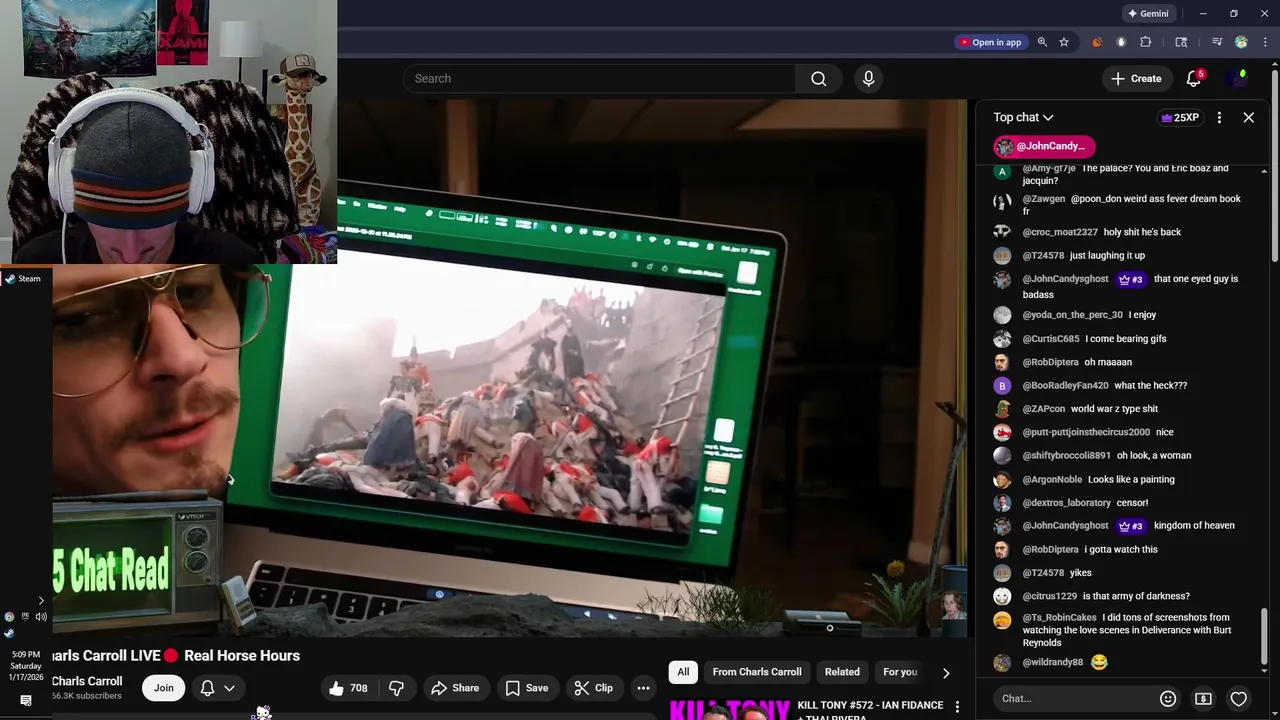Open the browser zoom magnifier icon
Screen dimensions: 1280x720
click(x=1042, y=42)
